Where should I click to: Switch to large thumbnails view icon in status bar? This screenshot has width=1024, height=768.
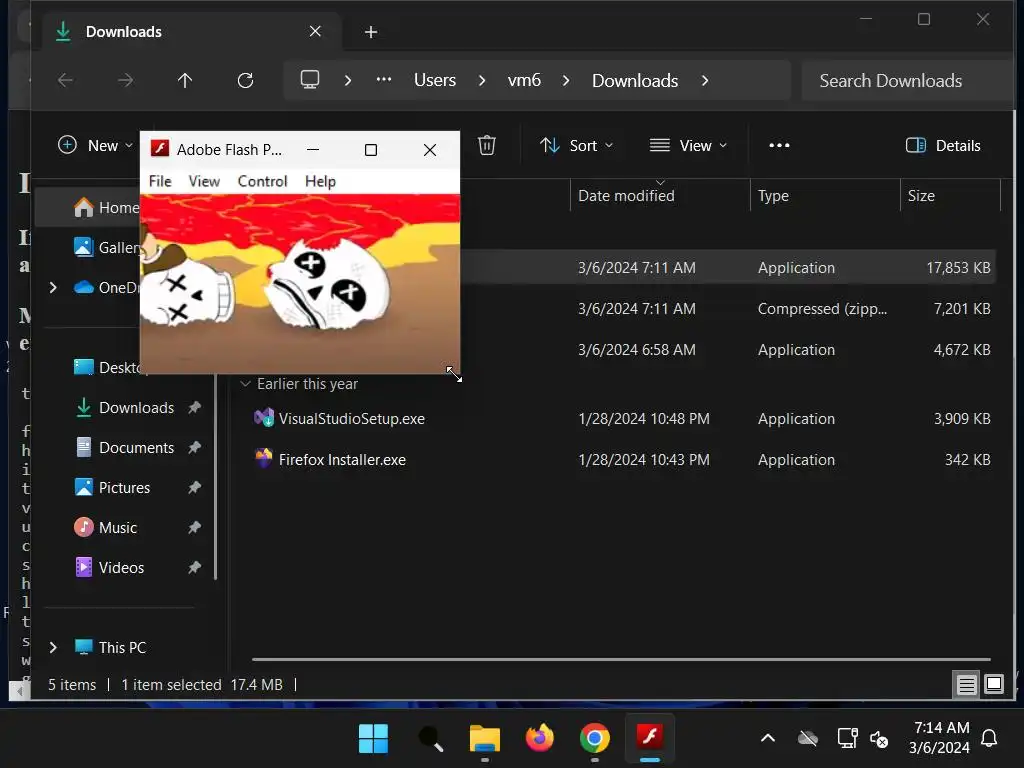993,684
